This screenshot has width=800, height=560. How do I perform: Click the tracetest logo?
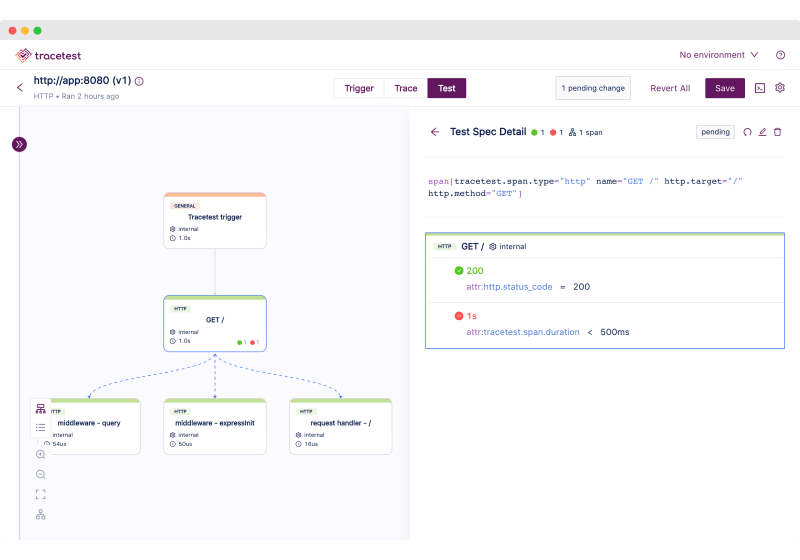(48, 55)
